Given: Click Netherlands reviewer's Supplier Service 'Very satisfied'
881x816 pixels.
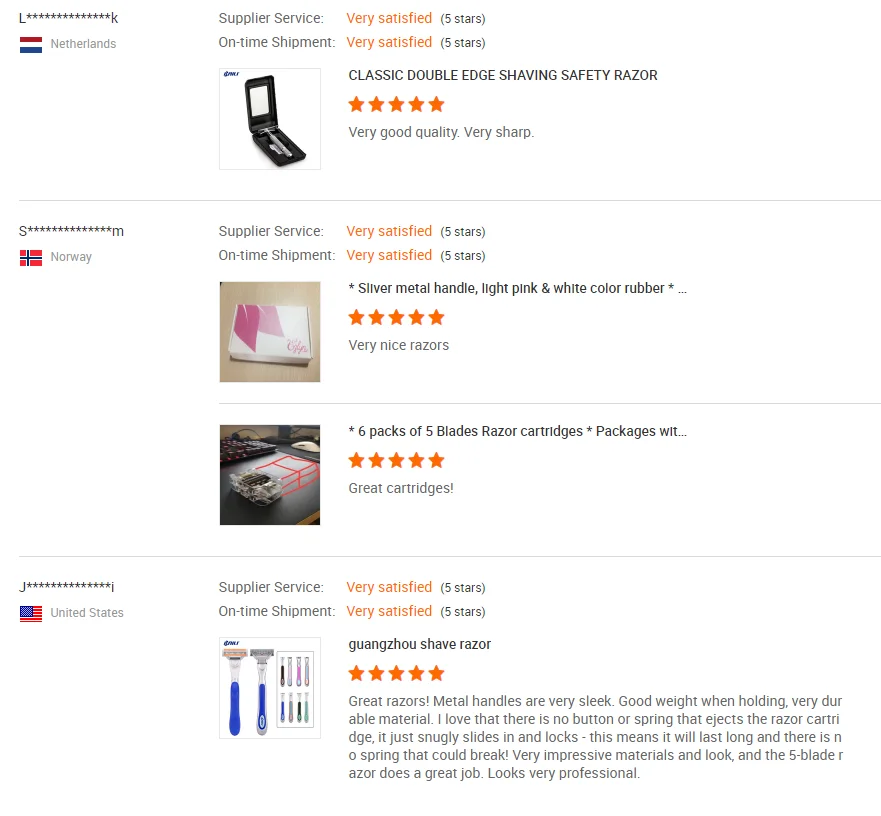Looking at the screenshot, I should pyautogui.click(x=389, y=18).
